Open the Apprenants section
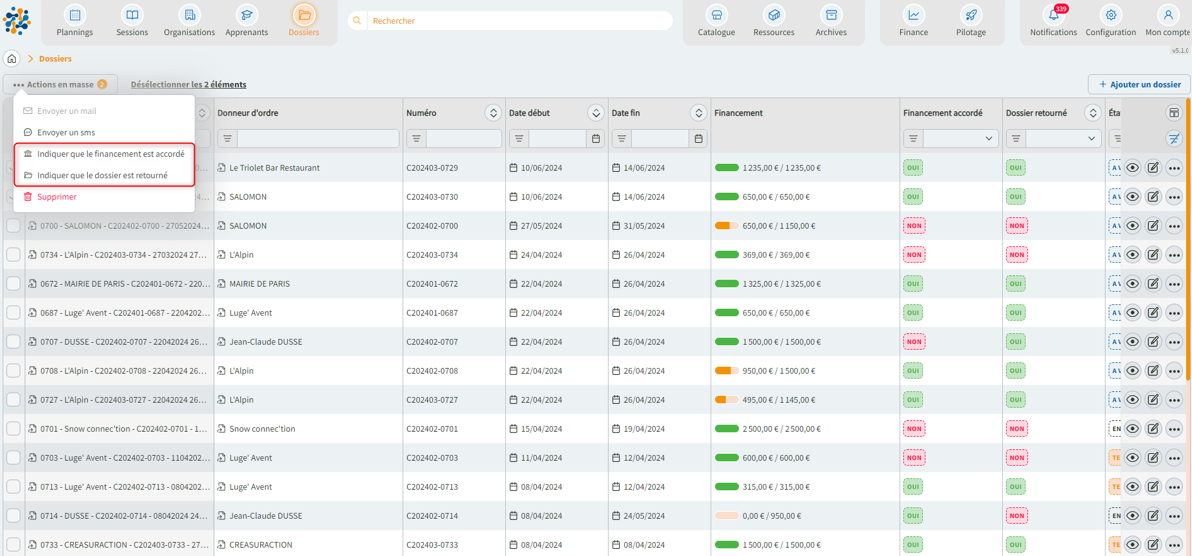The height and width of the screenshot is (556, 1192). [246, 22]
